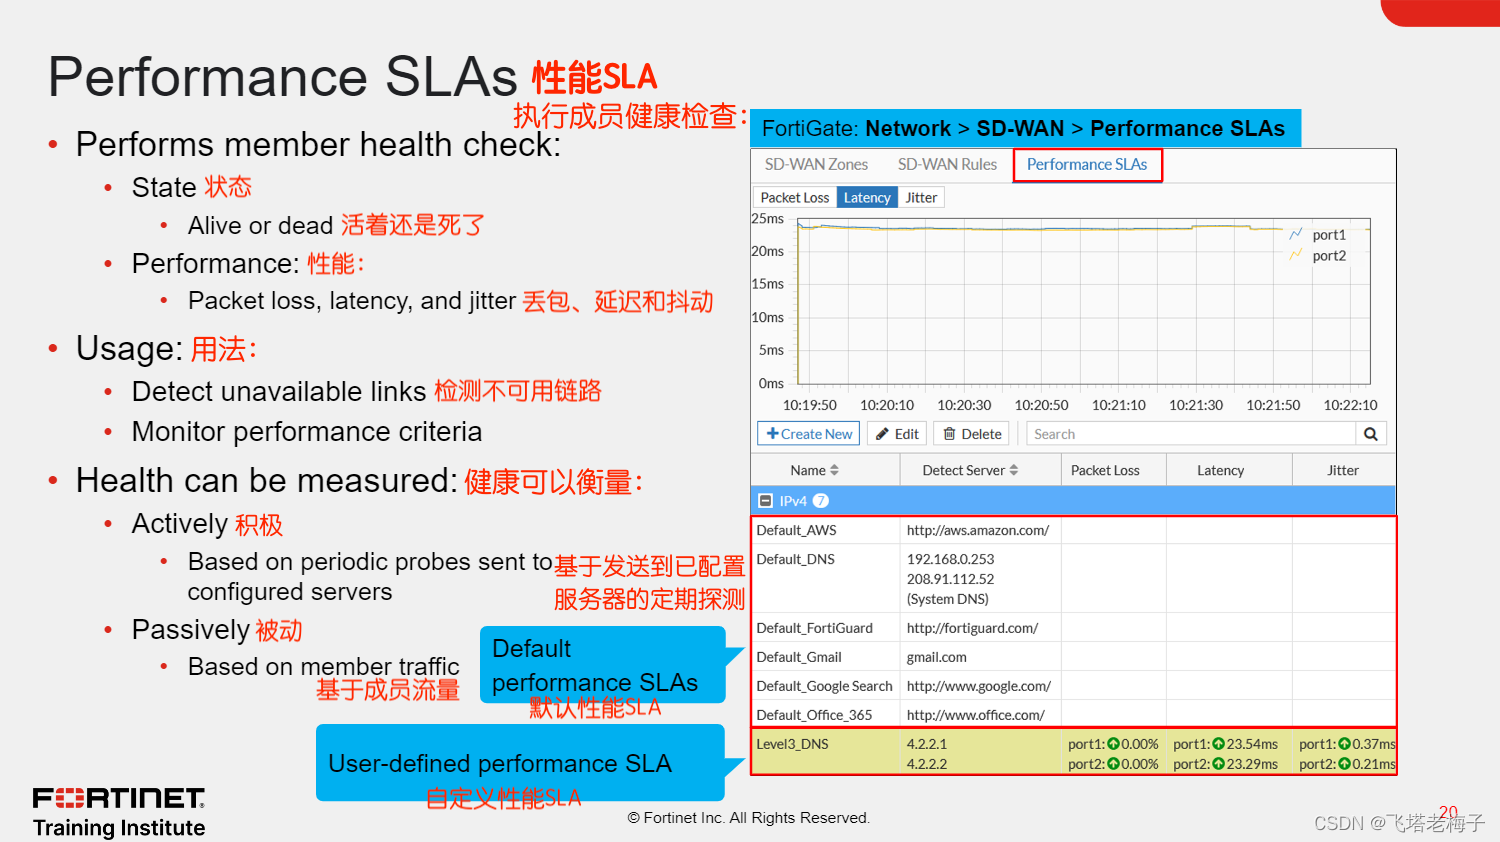Viewport: 1500px width, 842px height.
Task: Toggle port2 series in chart legend
Action: [1318, 256]
